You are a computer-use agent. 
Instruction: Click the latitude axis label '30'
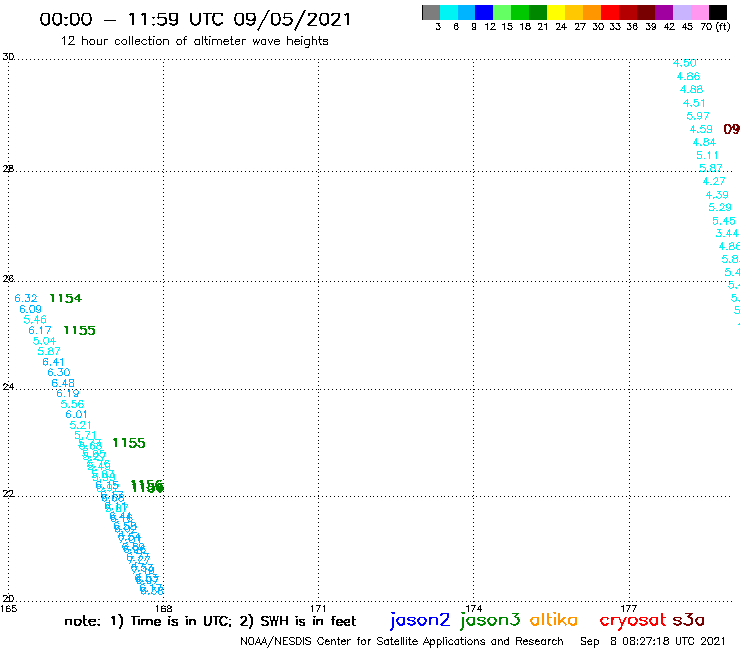[x=8, y=57]
